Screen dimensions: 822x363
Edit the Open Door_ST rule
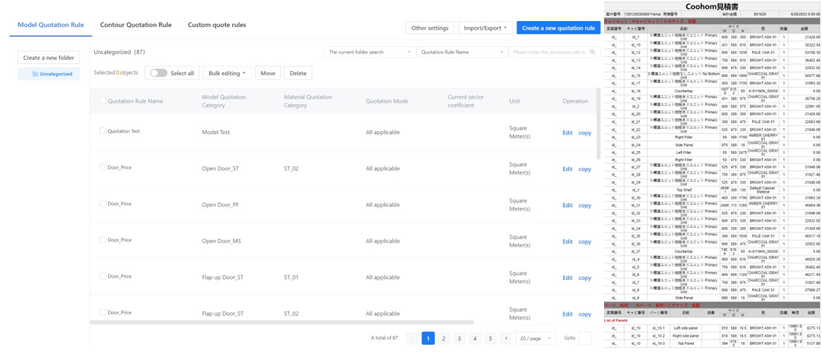(x=567, y=169)
